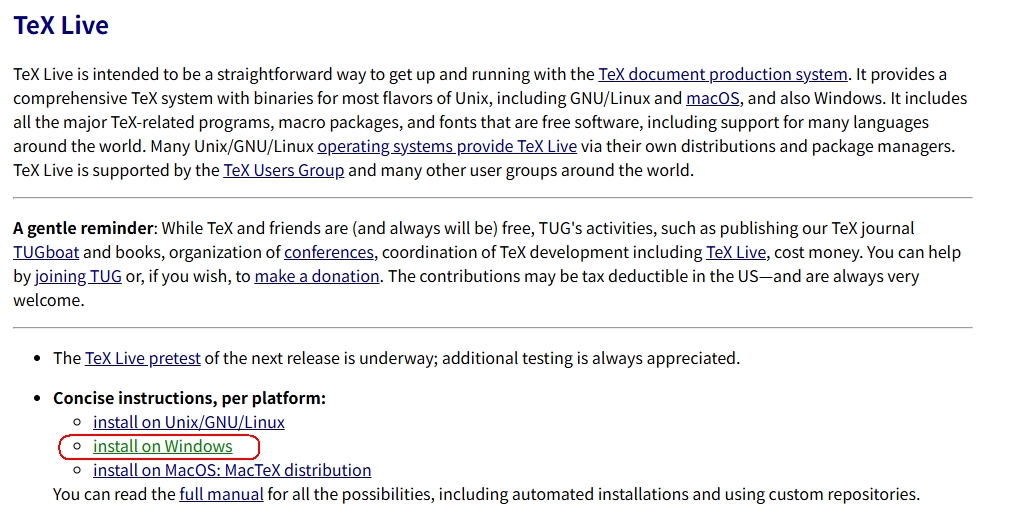
Task: Open the TUGboat journal link
Action: (46, 252)
